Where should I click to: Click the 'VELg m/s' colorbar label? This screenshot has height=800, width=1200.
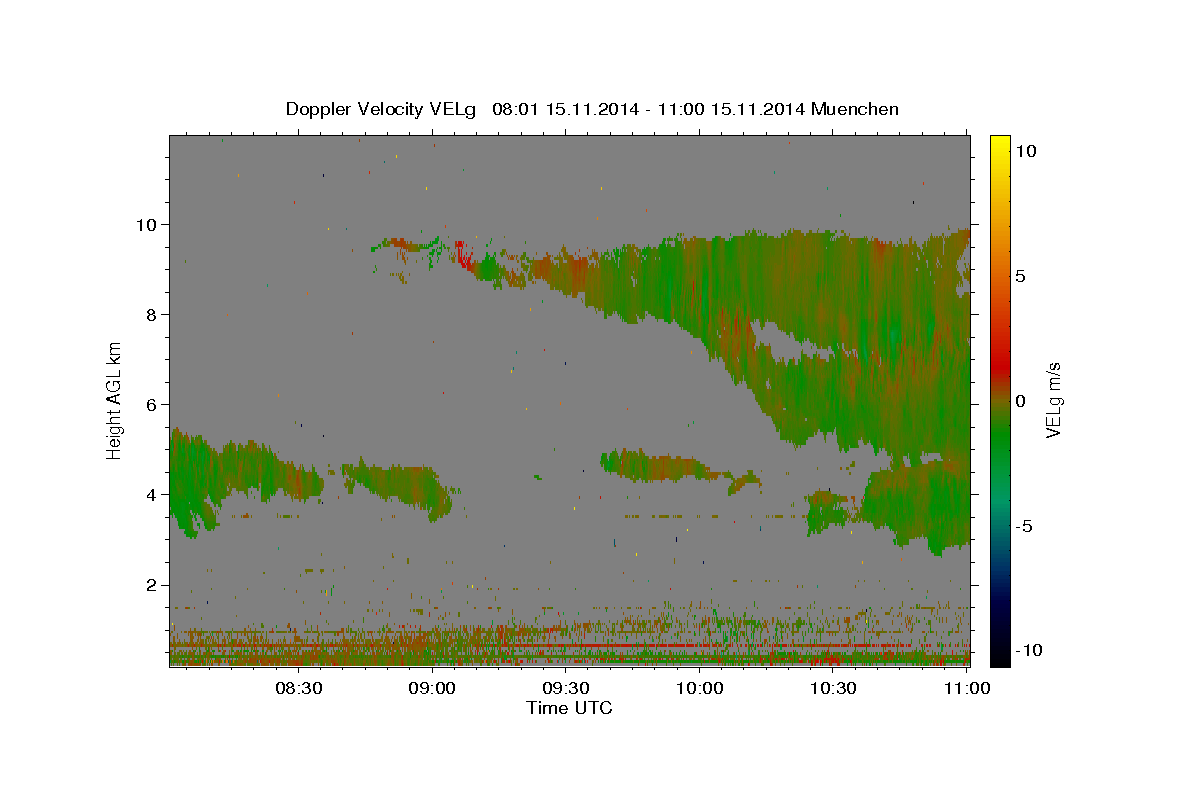coord(1053,400)
